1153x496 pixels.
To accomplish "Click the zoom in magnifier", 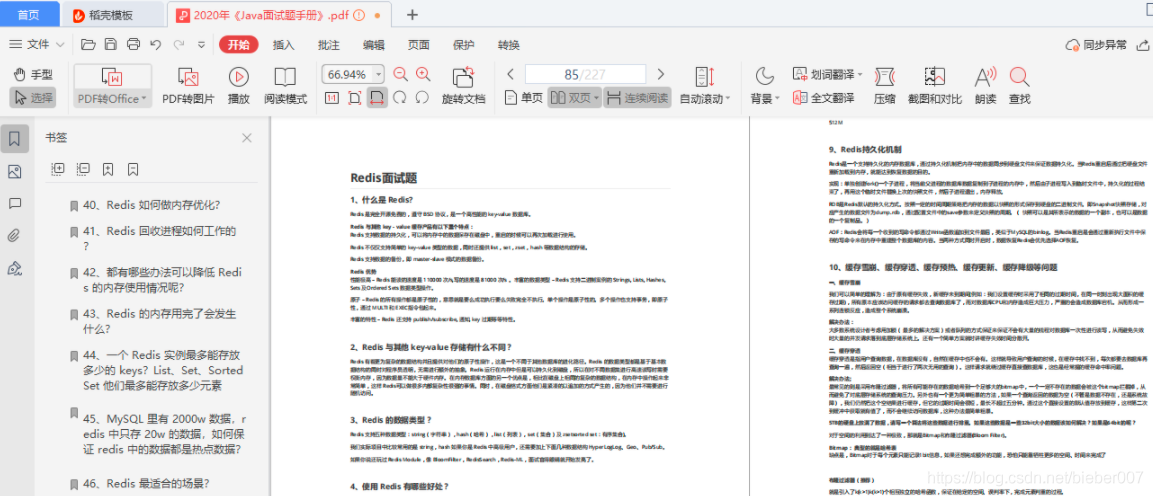I will tap(423, 74).
